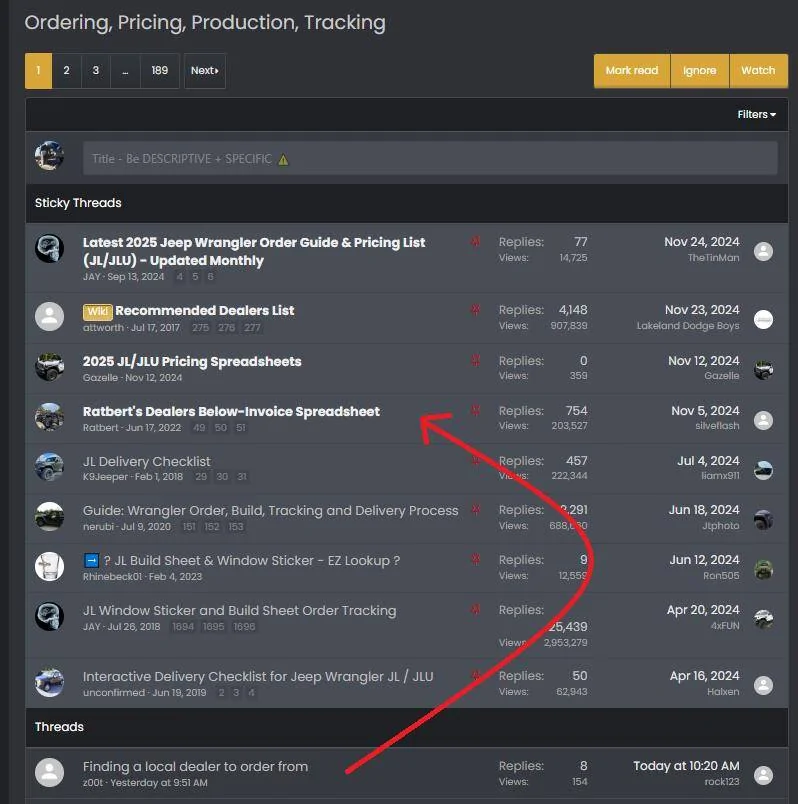798x804 pixels.
Task: Click the sticky pin on 2025 Pricing Spreadsheets
Action: (x=475, y=360)
